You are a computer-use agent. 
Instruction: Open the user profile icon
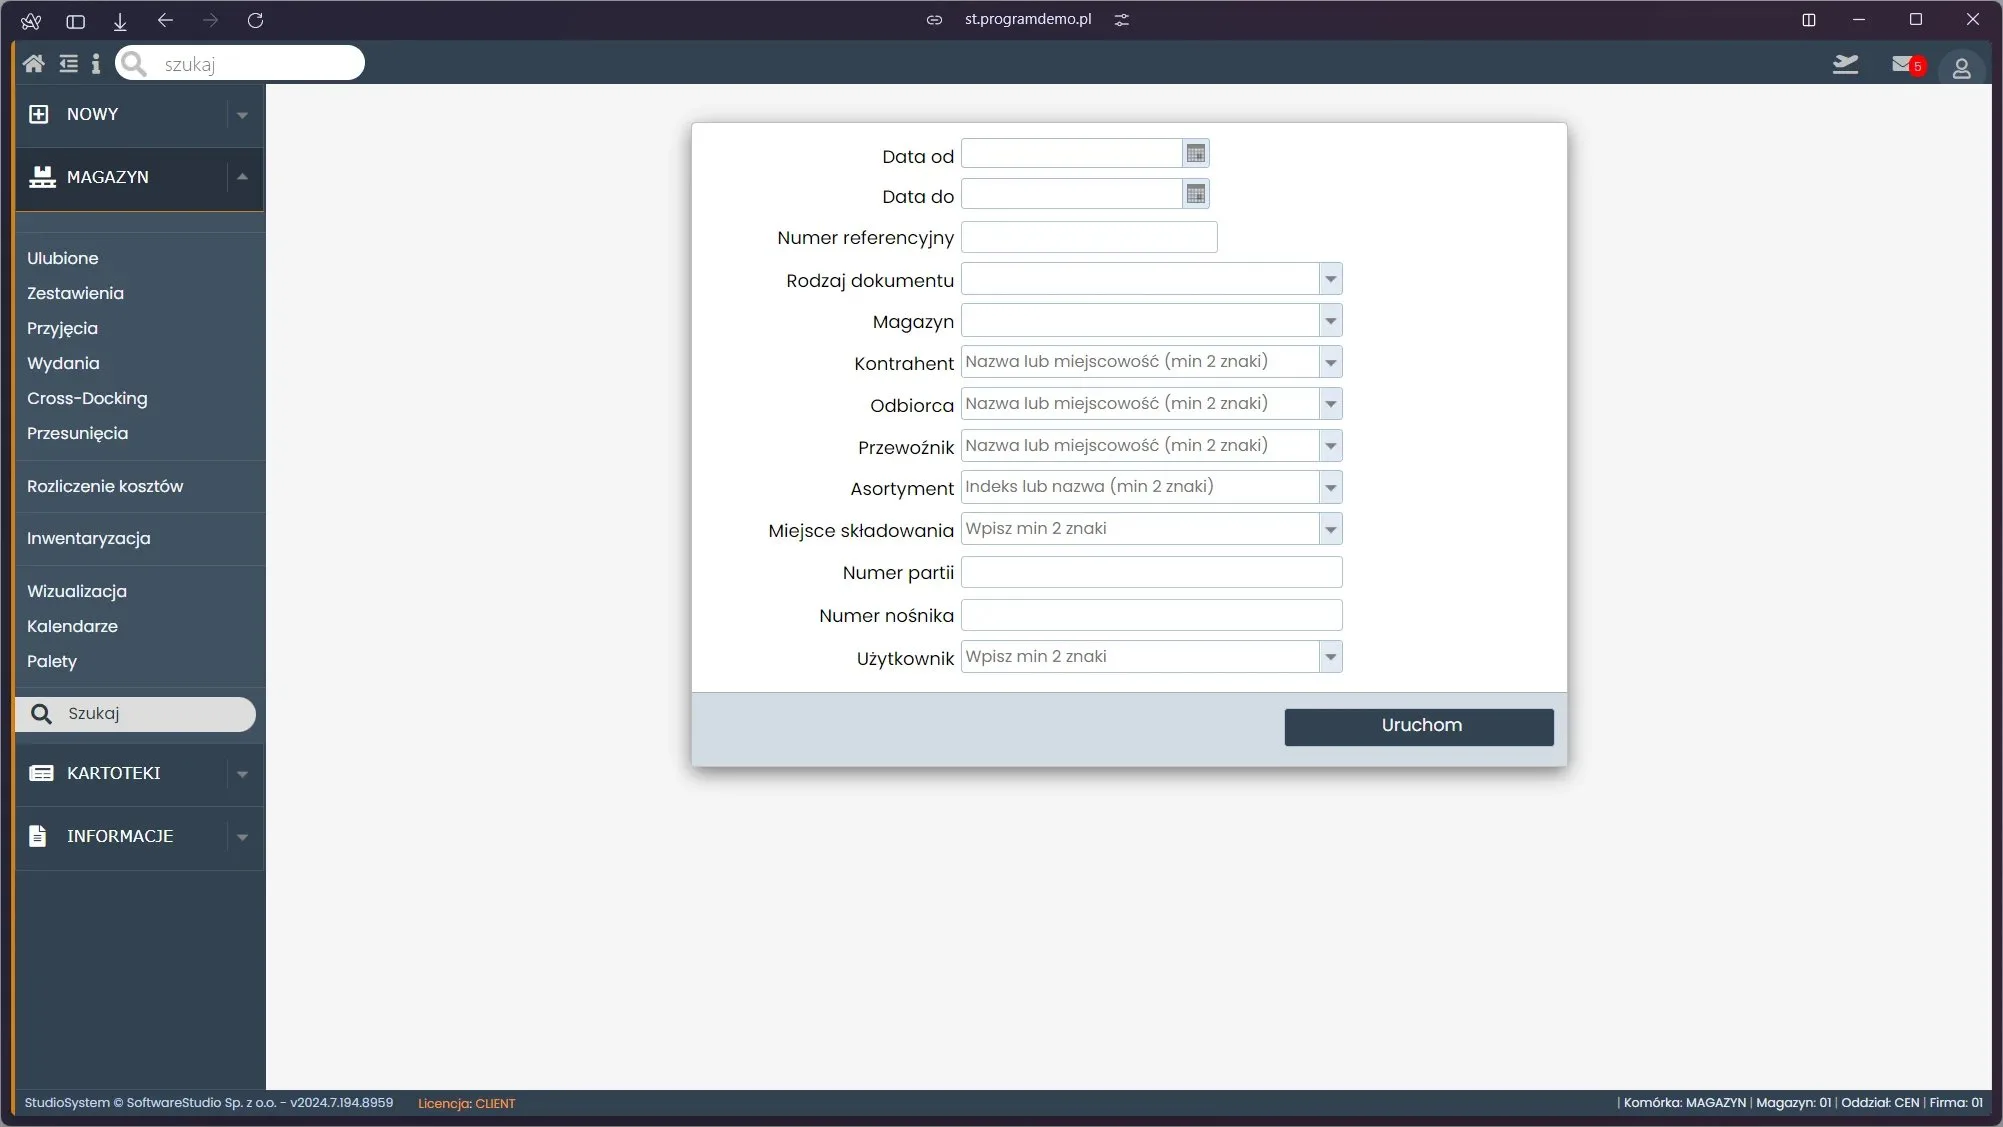1961,68
